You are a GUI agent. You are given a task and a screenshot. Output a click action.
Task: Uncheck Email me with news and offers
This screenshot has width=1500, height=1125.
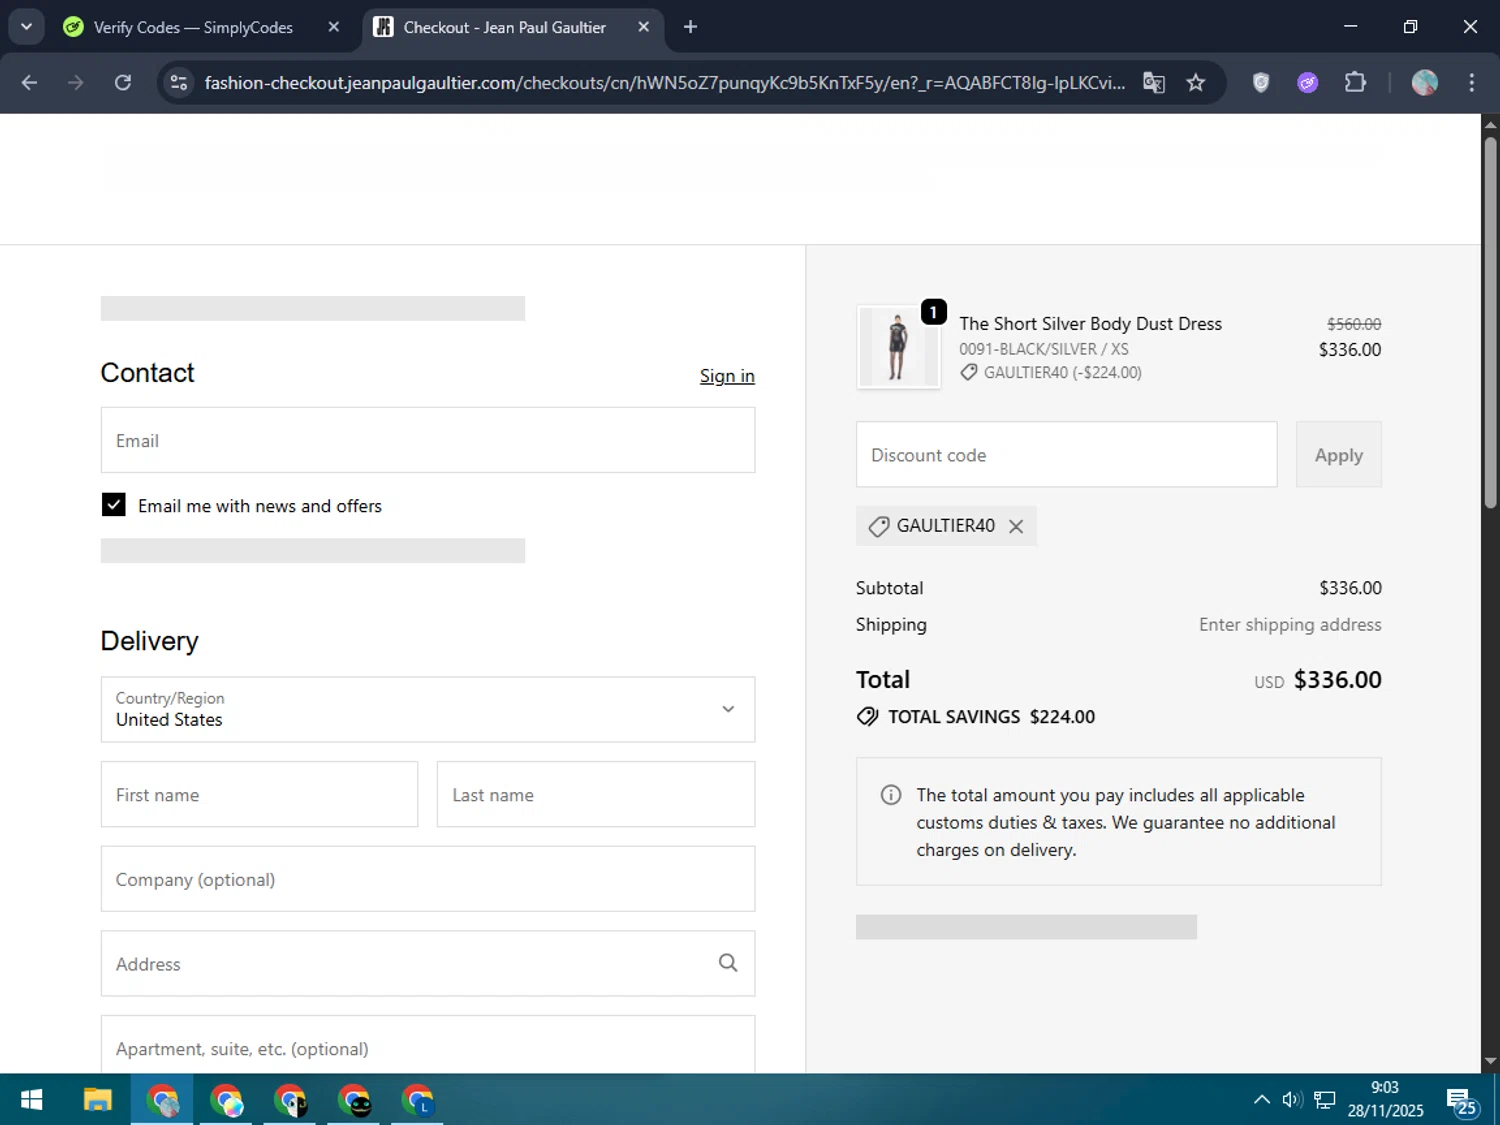coord(114,505)
